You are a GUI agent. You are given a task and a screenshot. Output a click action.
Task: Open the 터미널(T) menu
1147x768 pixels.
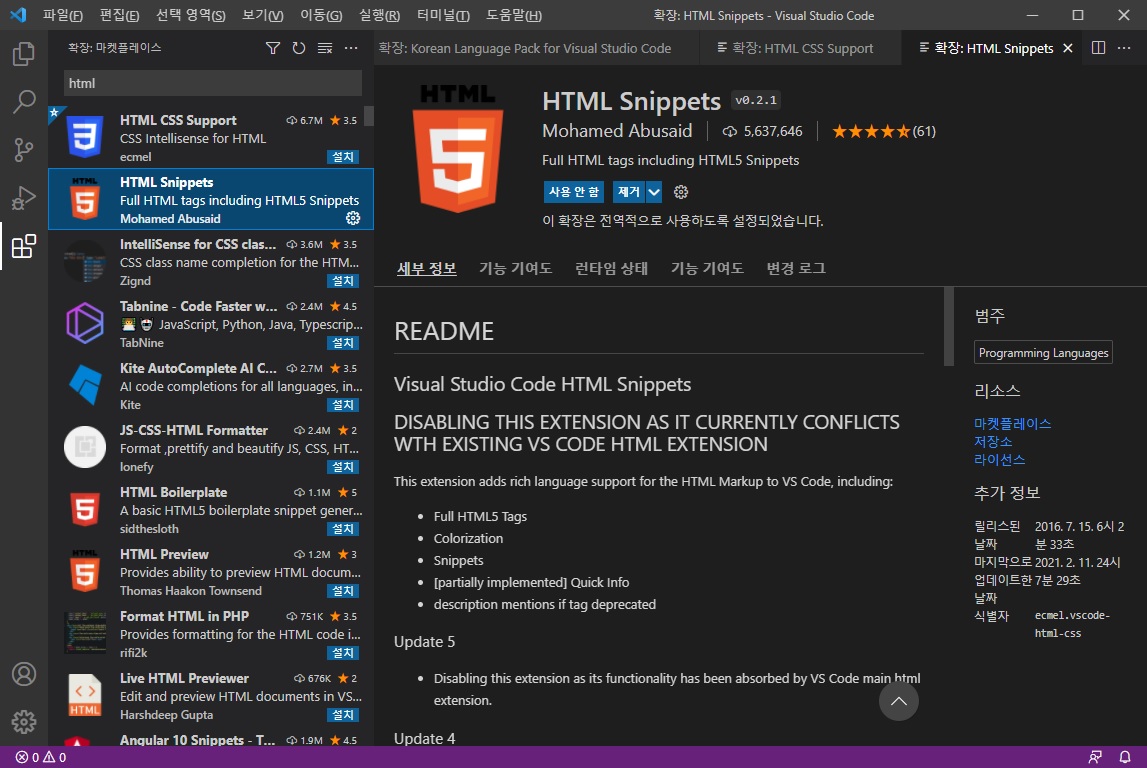[443, 15]
